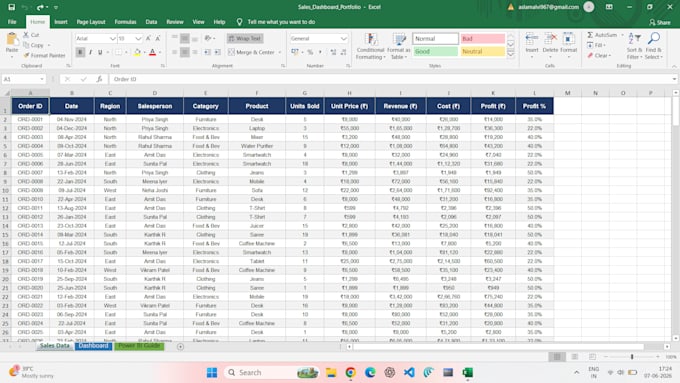Screen dimensions: 680x383
Task: Click the Increase Font Size icon
Action: 148,39
